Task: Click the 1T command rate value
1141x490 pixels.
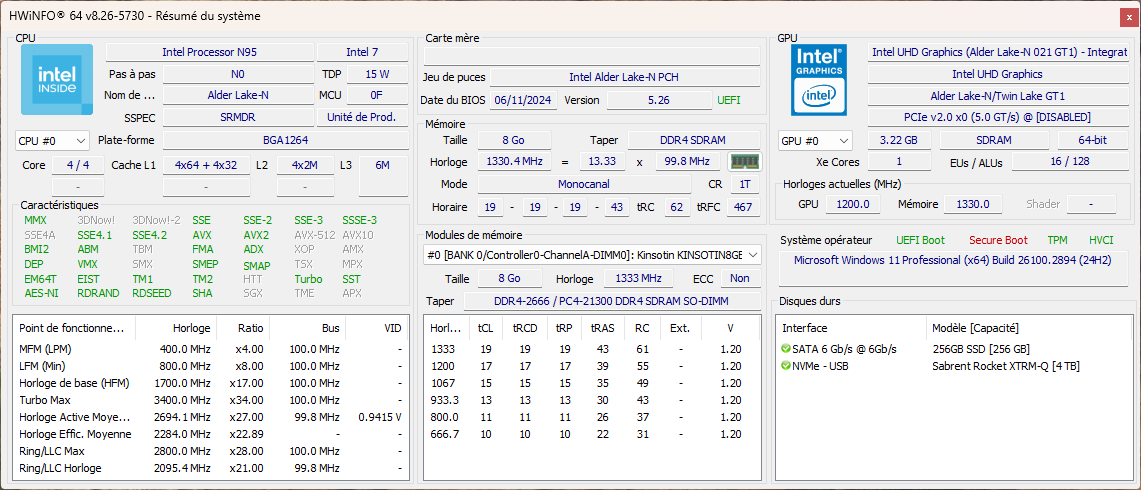Action: tap(744, 184)
